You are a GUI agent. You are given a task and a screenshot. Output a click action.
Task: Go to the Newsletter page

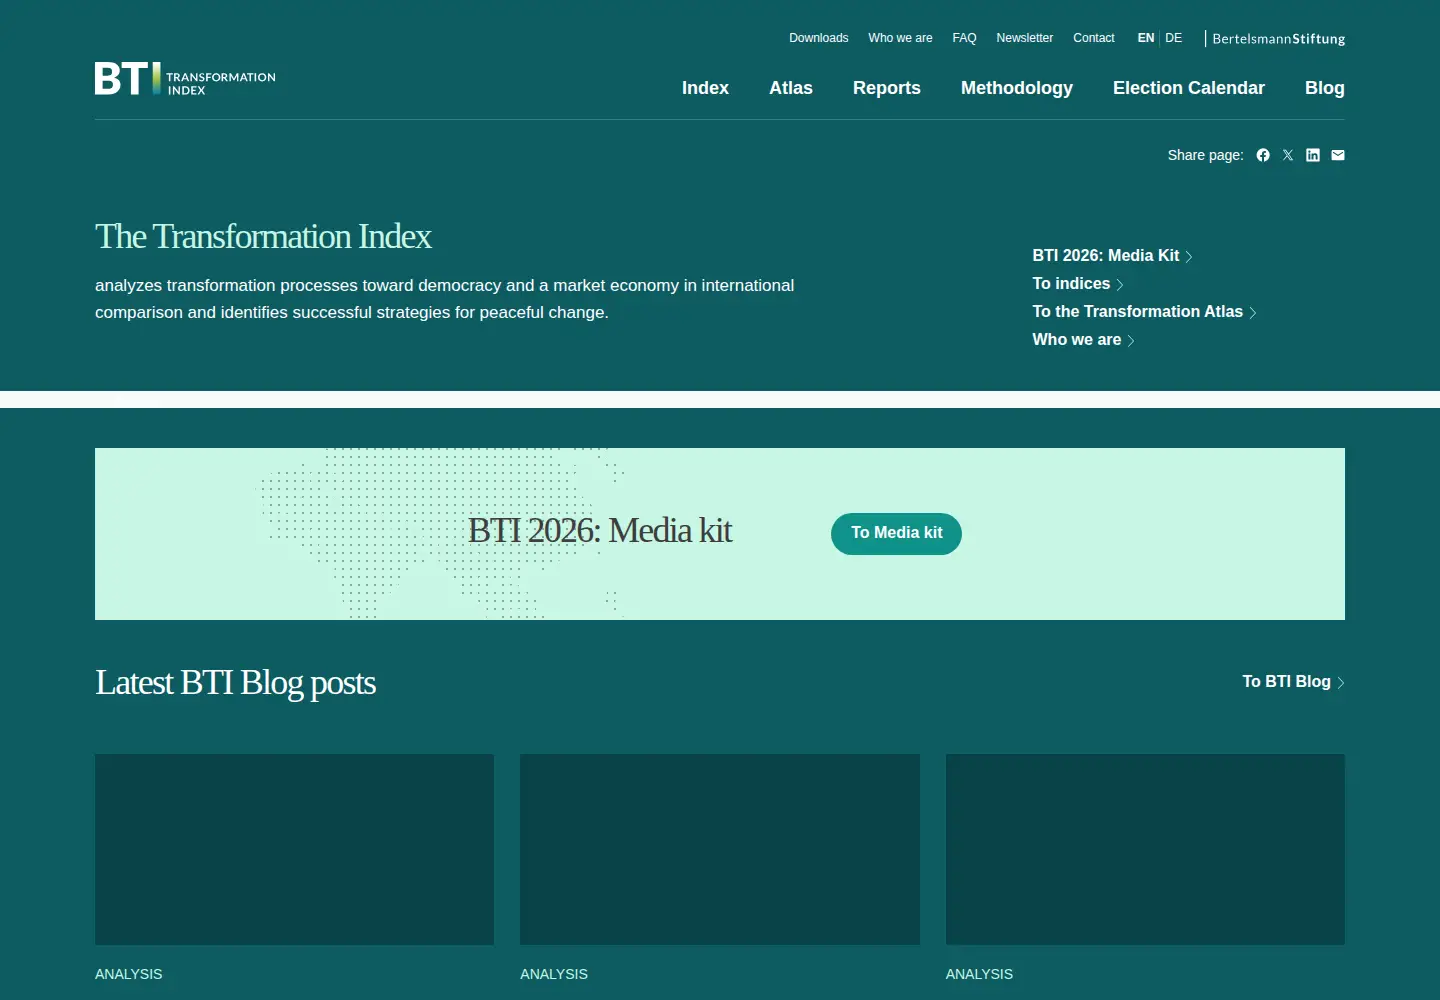point(1025,38)
